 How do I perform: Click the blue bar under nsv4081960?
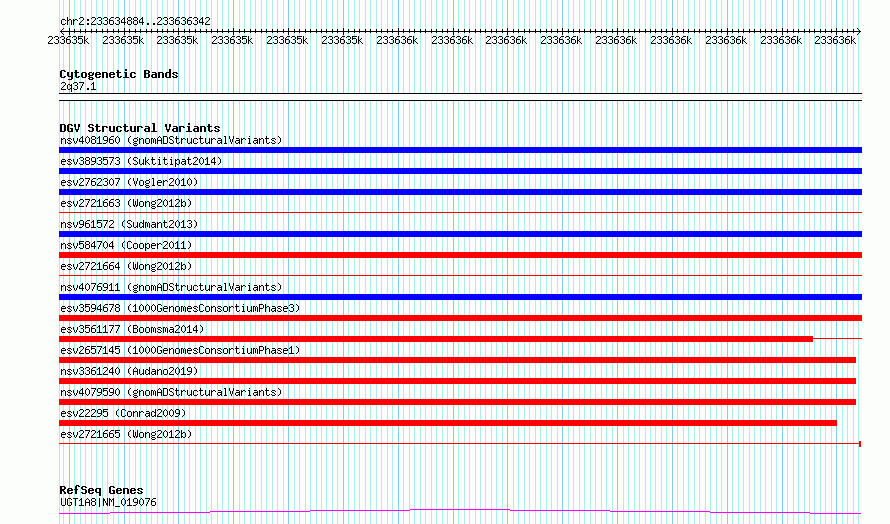coord(460,150)
